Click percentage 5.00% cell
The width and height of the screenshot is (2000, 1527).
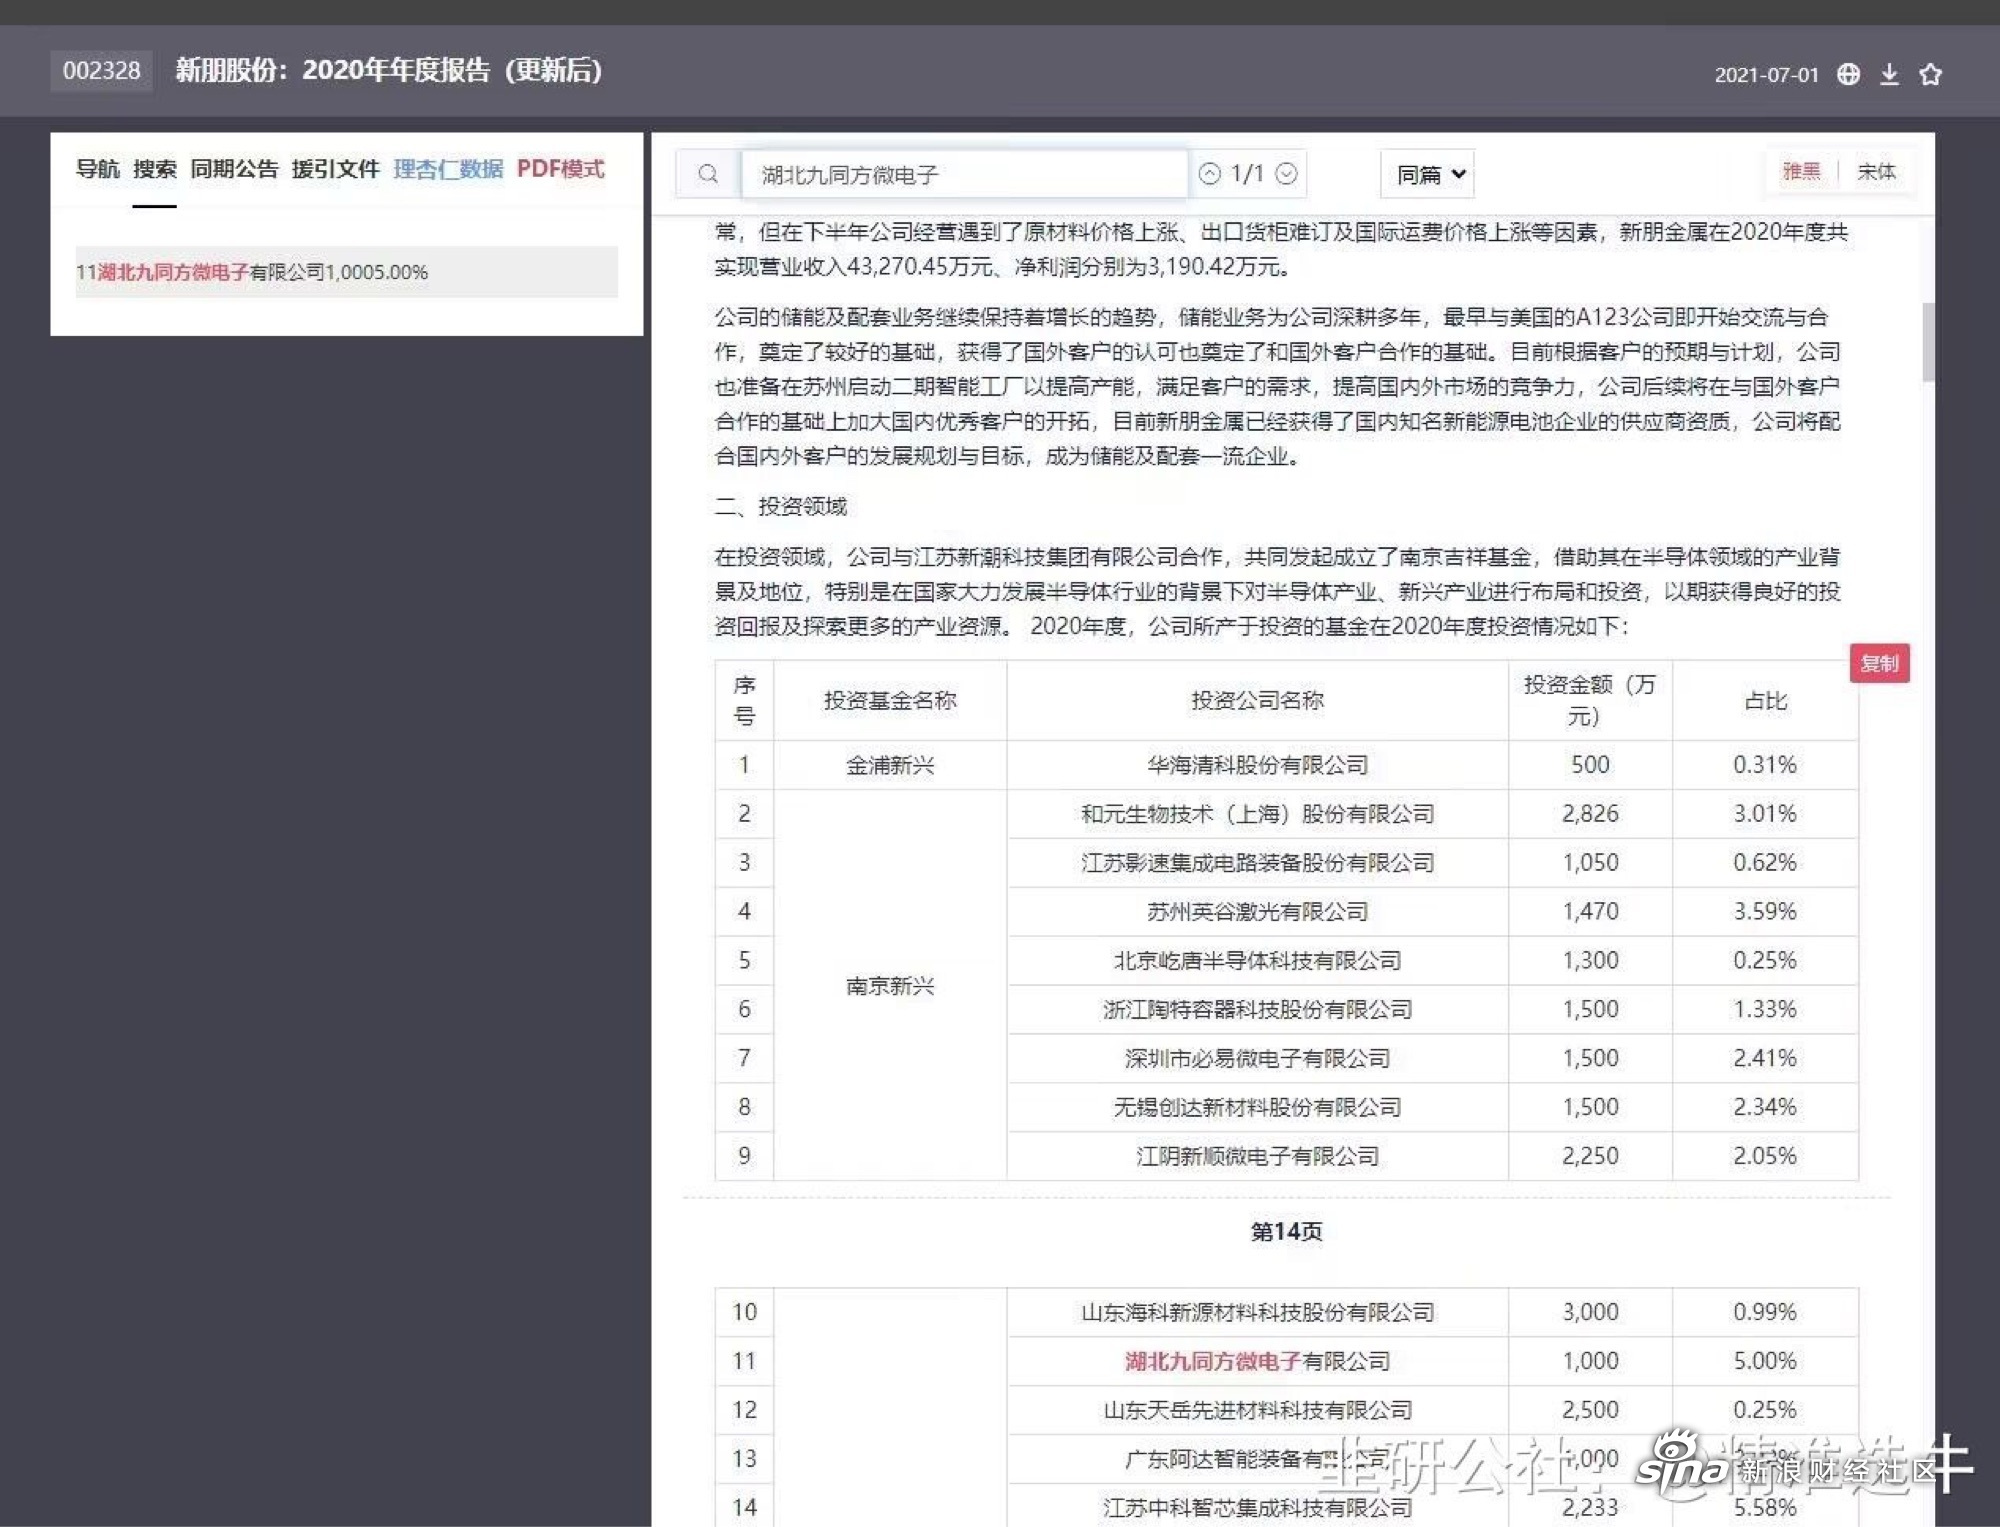point(1765,1361)
